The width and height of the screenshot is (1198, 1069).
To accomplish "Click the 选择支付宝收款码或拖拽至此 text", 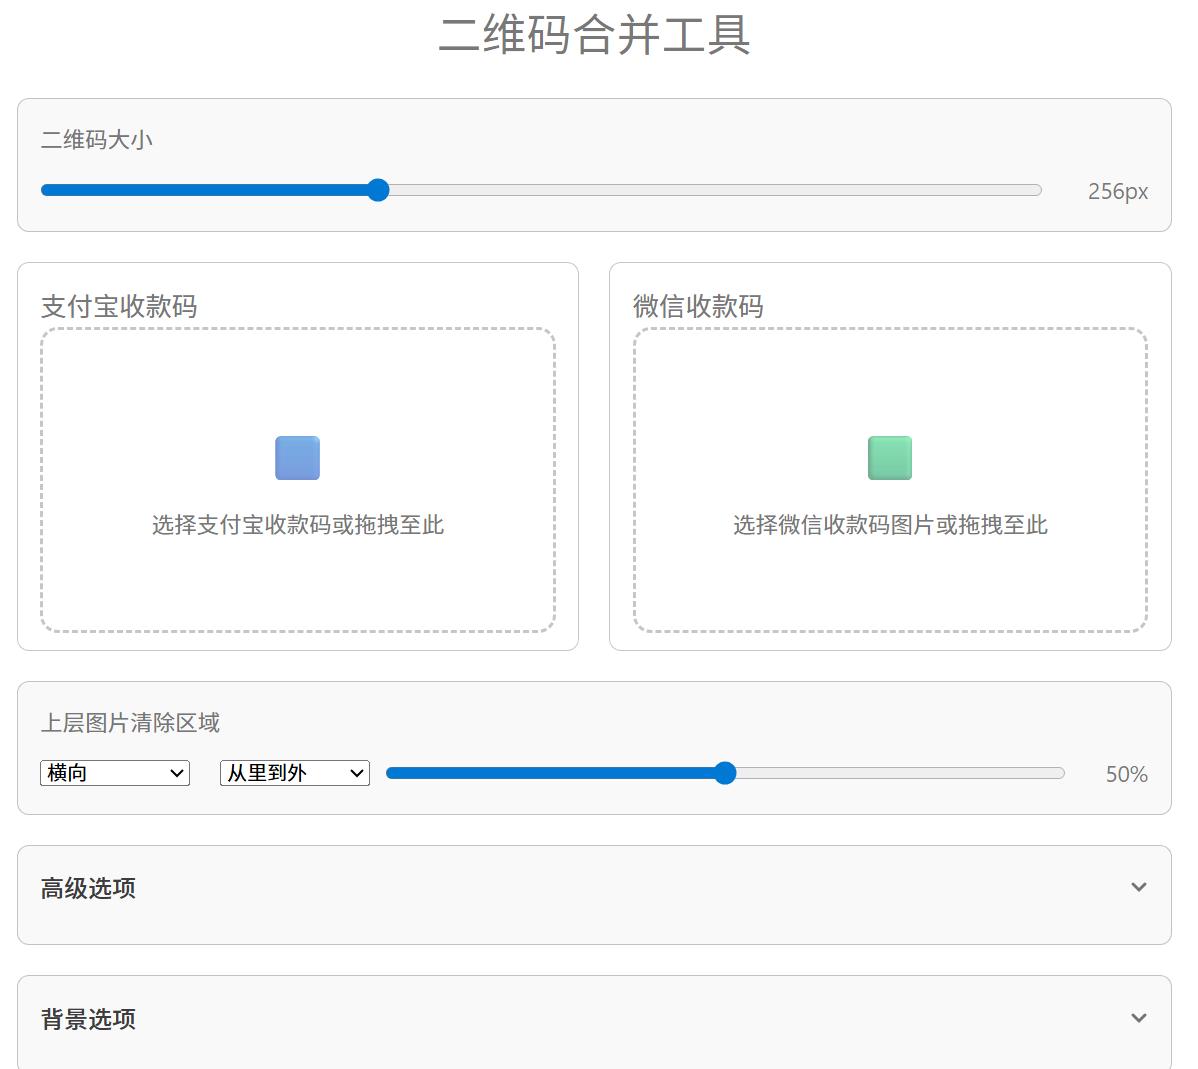I will [x=297, y=525].
